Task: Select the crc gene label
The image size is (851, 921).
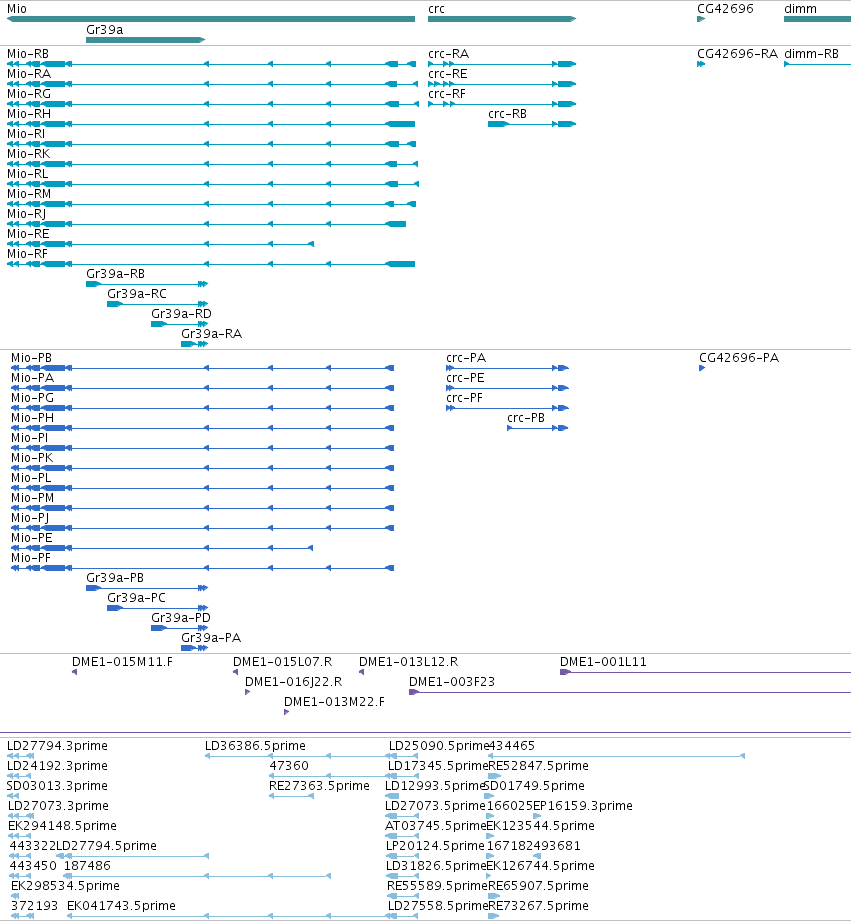Action: point(436,9)
